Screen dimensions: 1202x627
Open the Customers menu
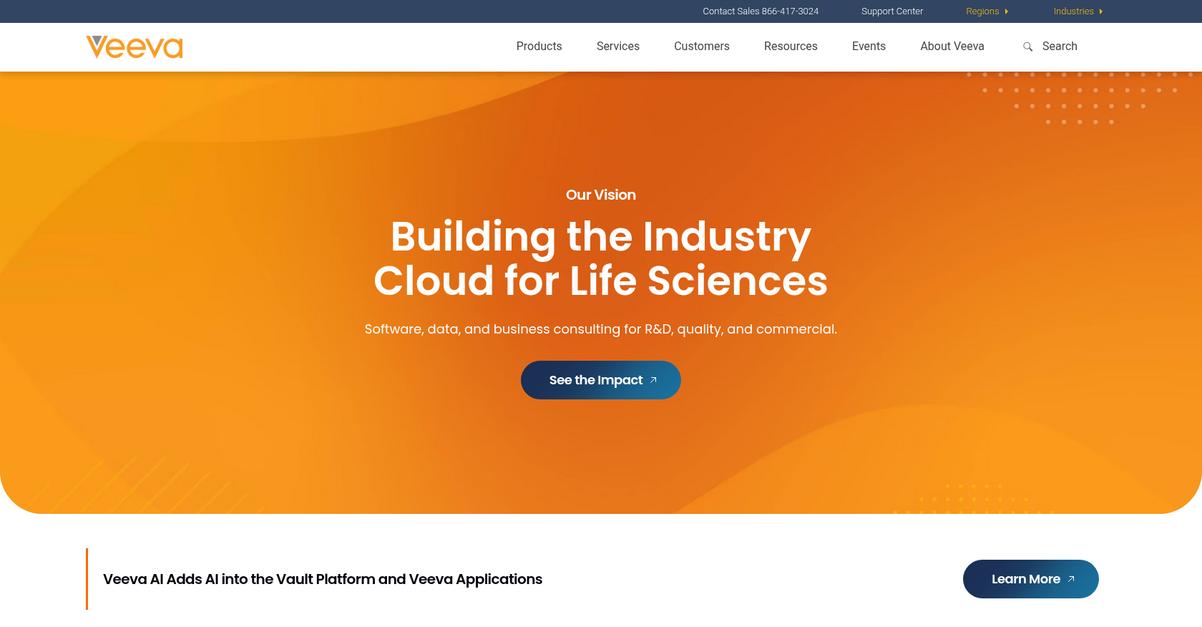(702, 46)
